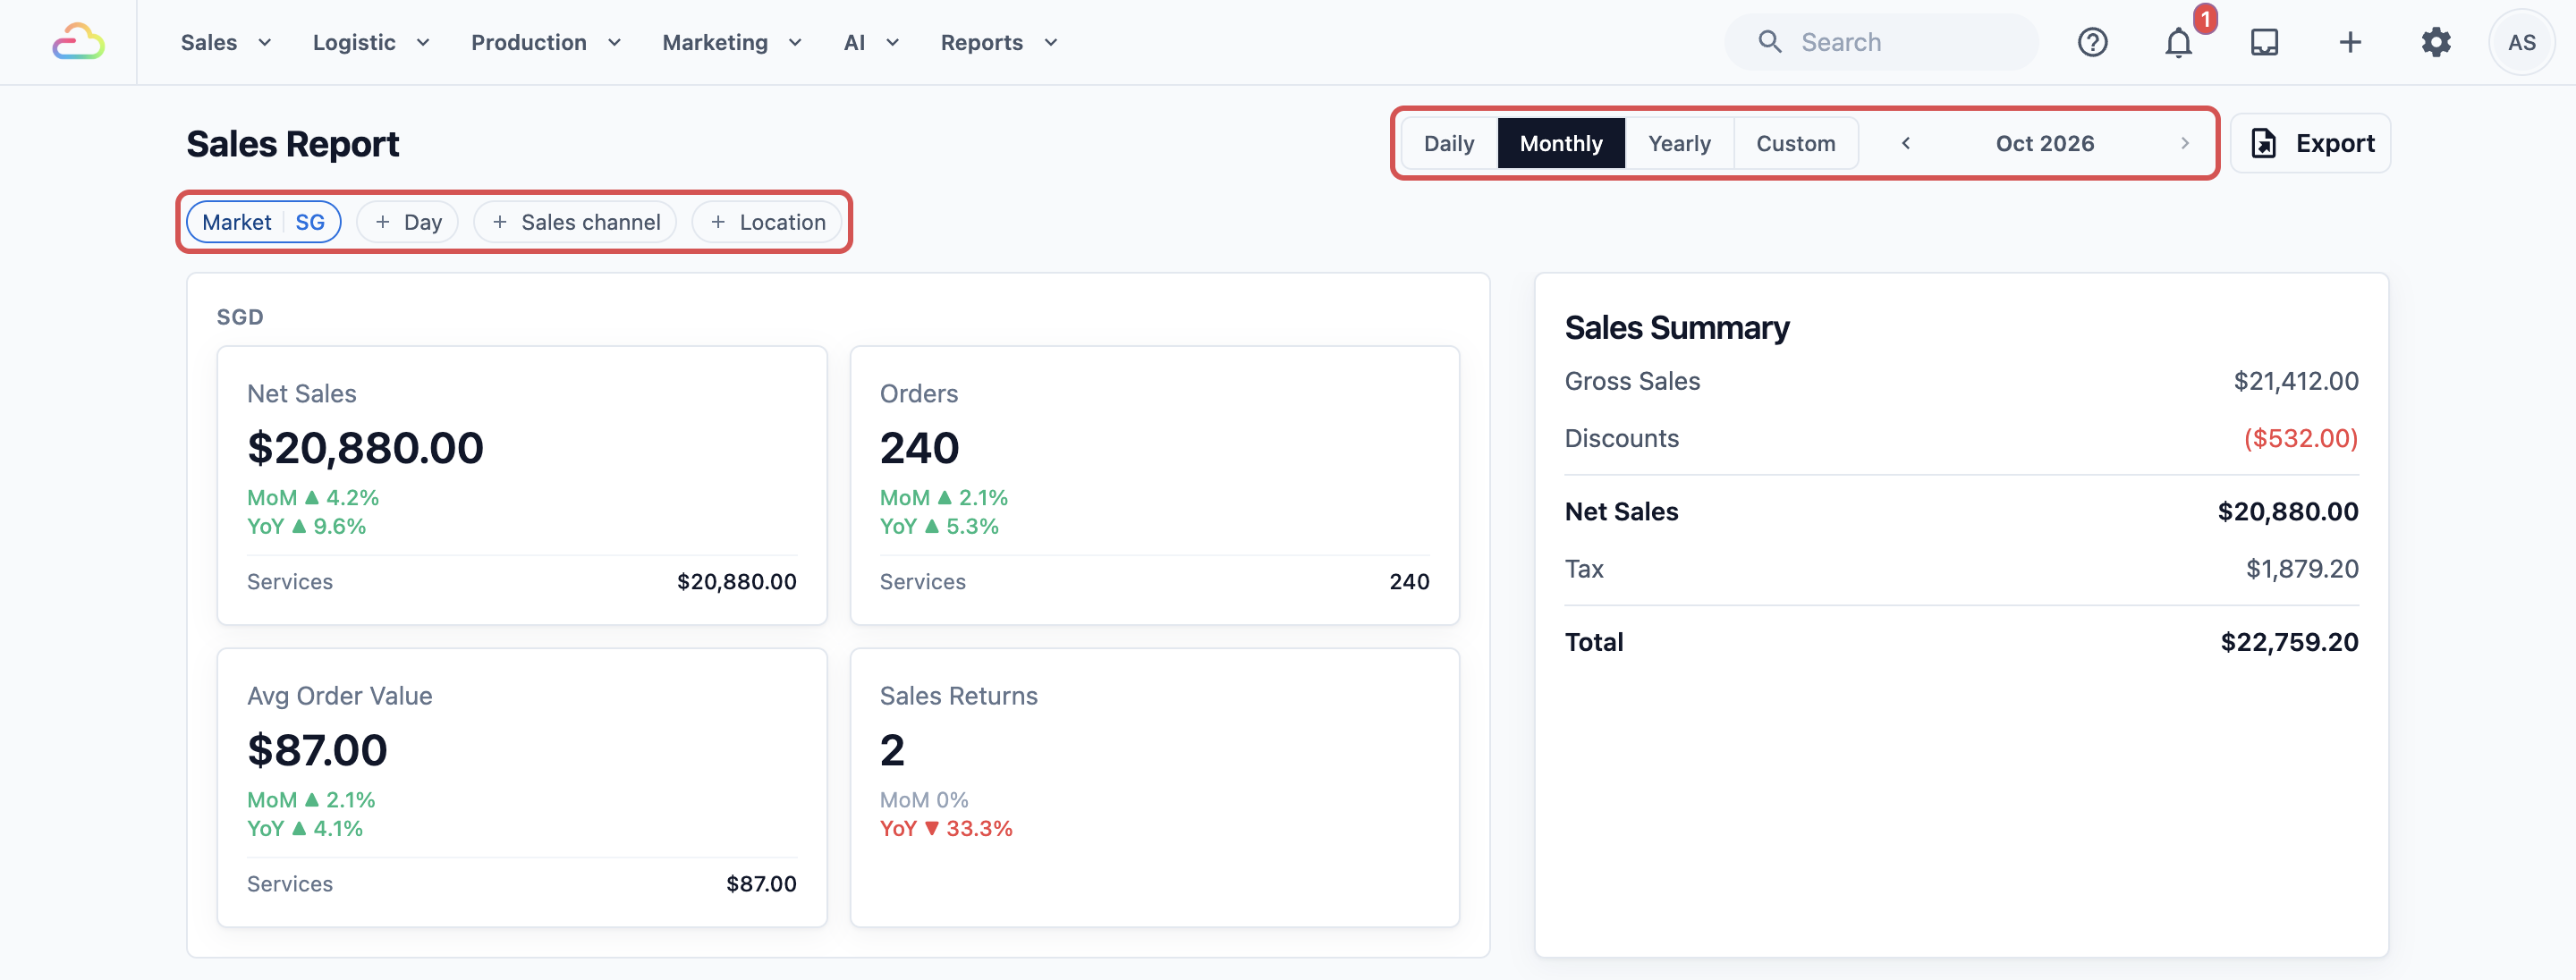Expand the AI menu

point(871,42)
